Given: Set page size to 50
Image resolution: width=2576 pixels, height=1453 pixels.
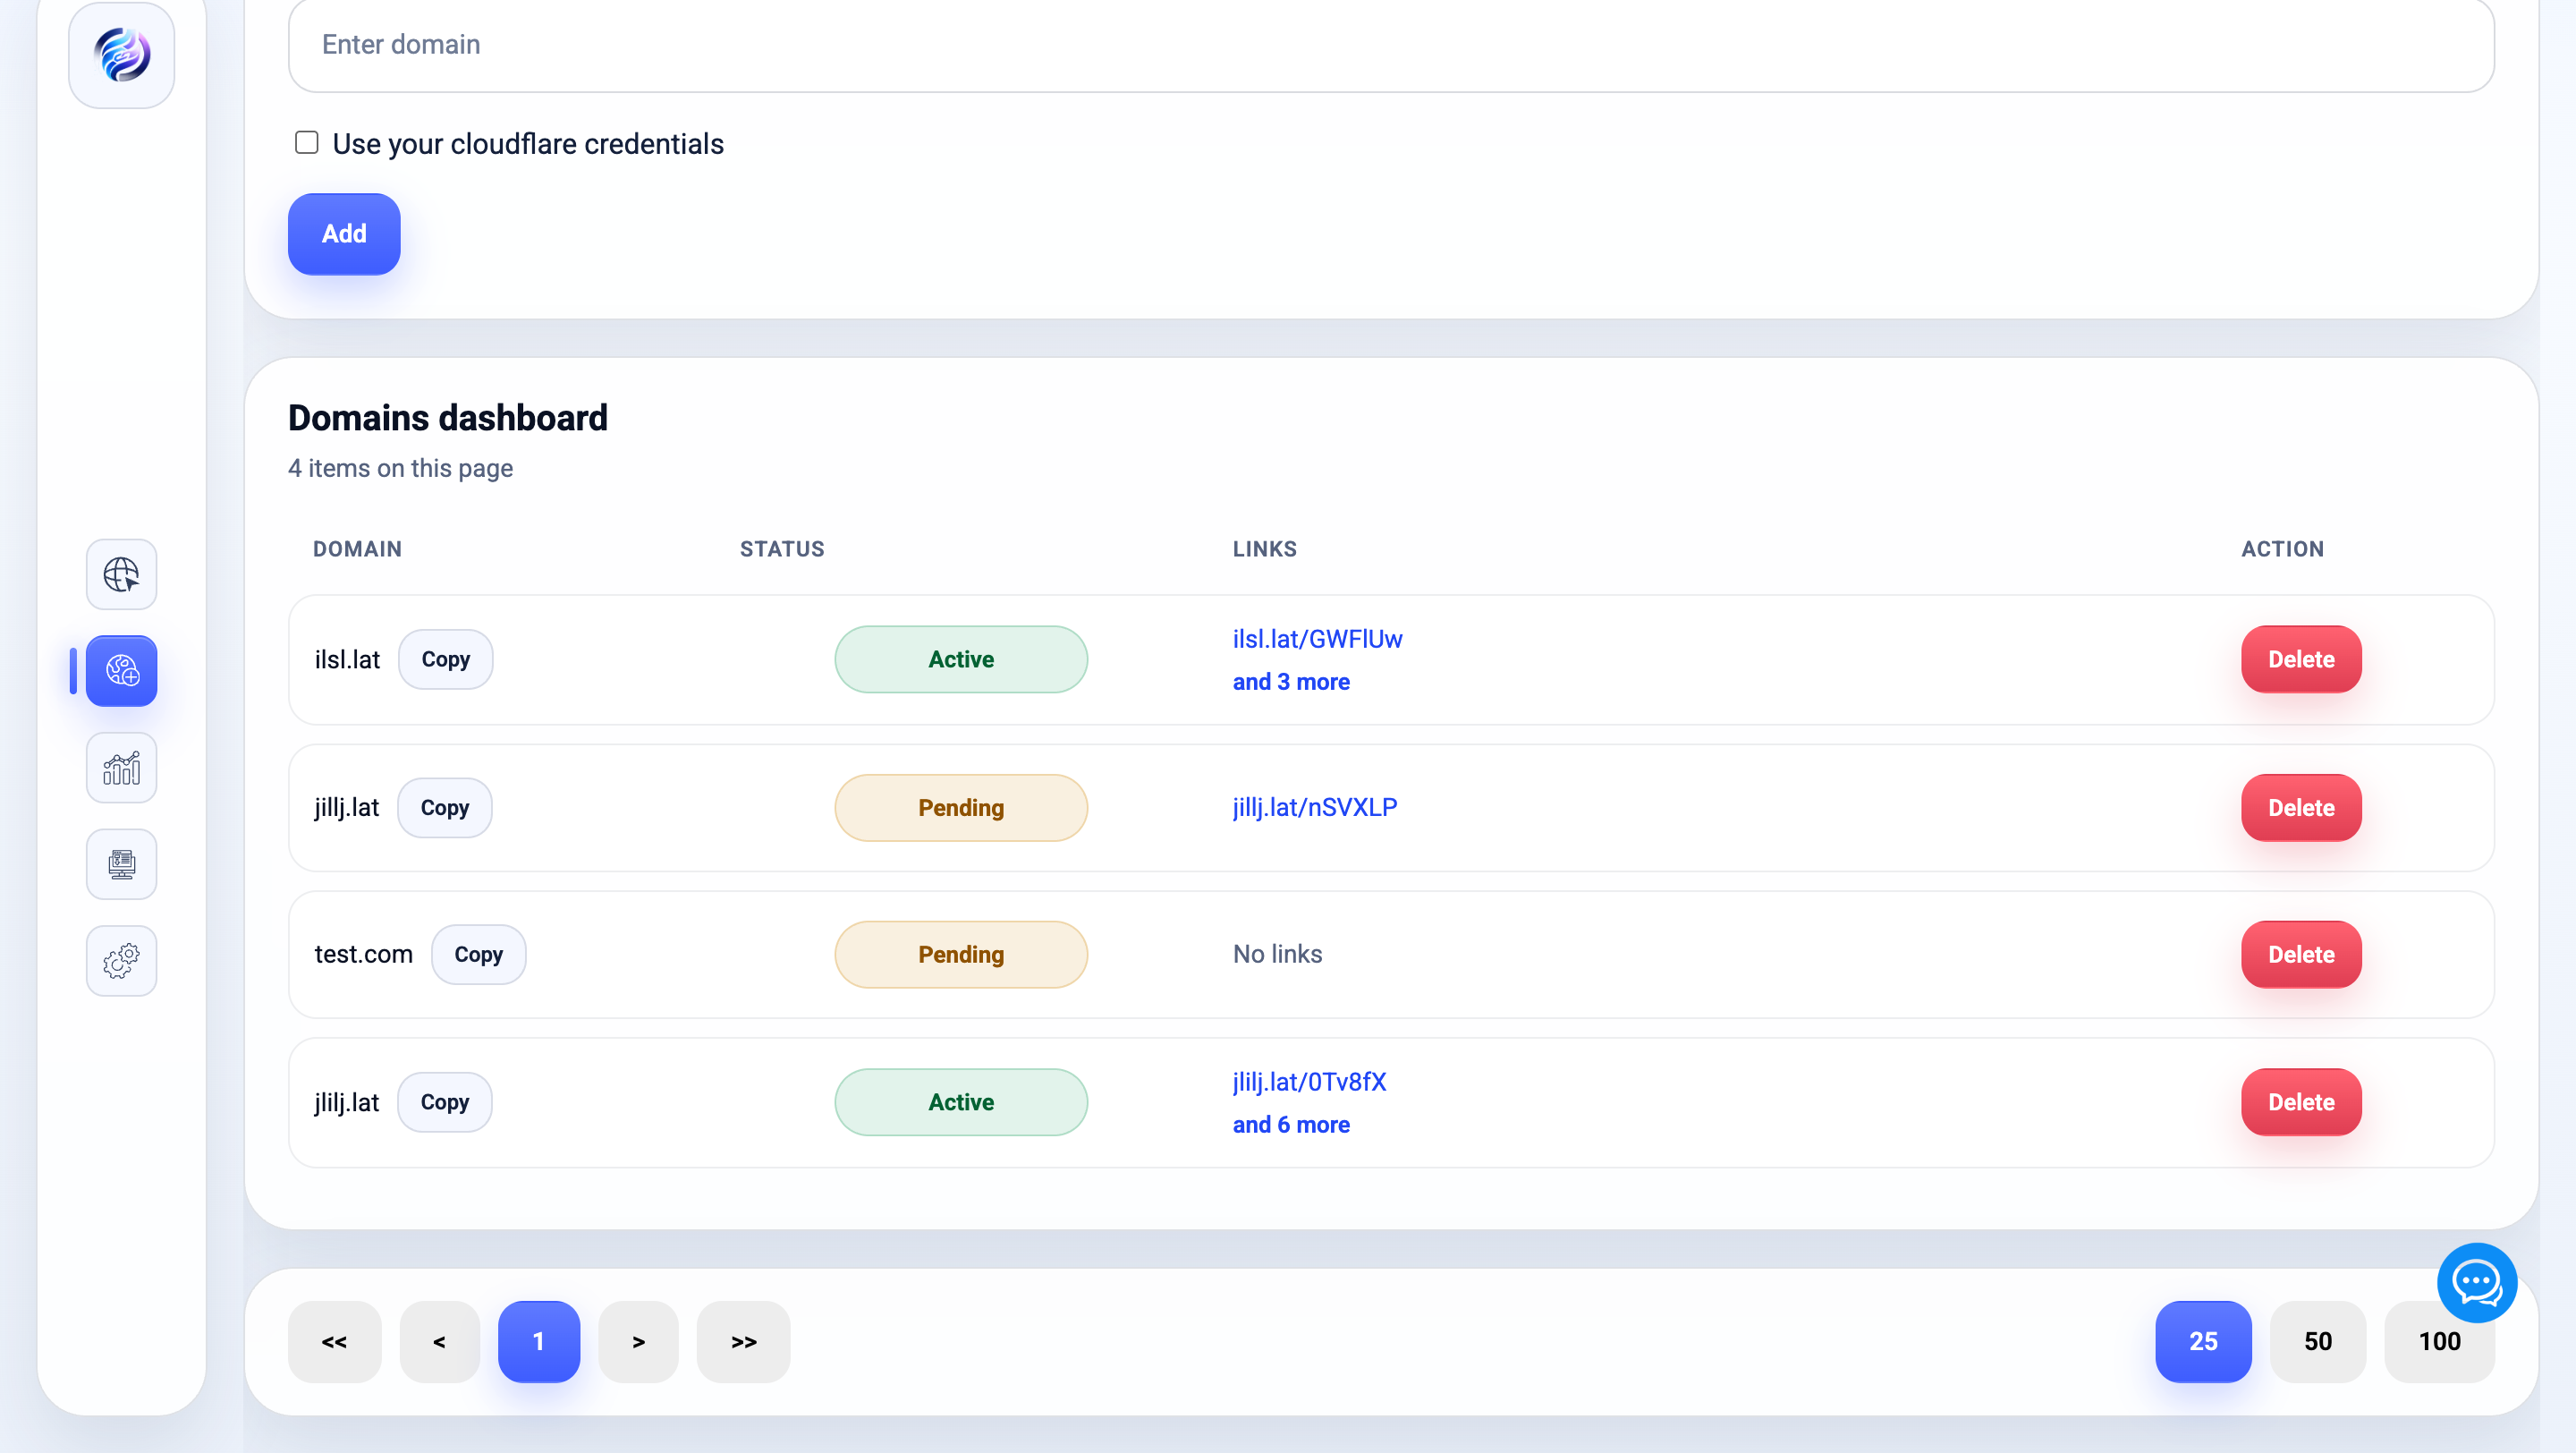Looking at the screenshot, I should (x=2317, y=1341).
